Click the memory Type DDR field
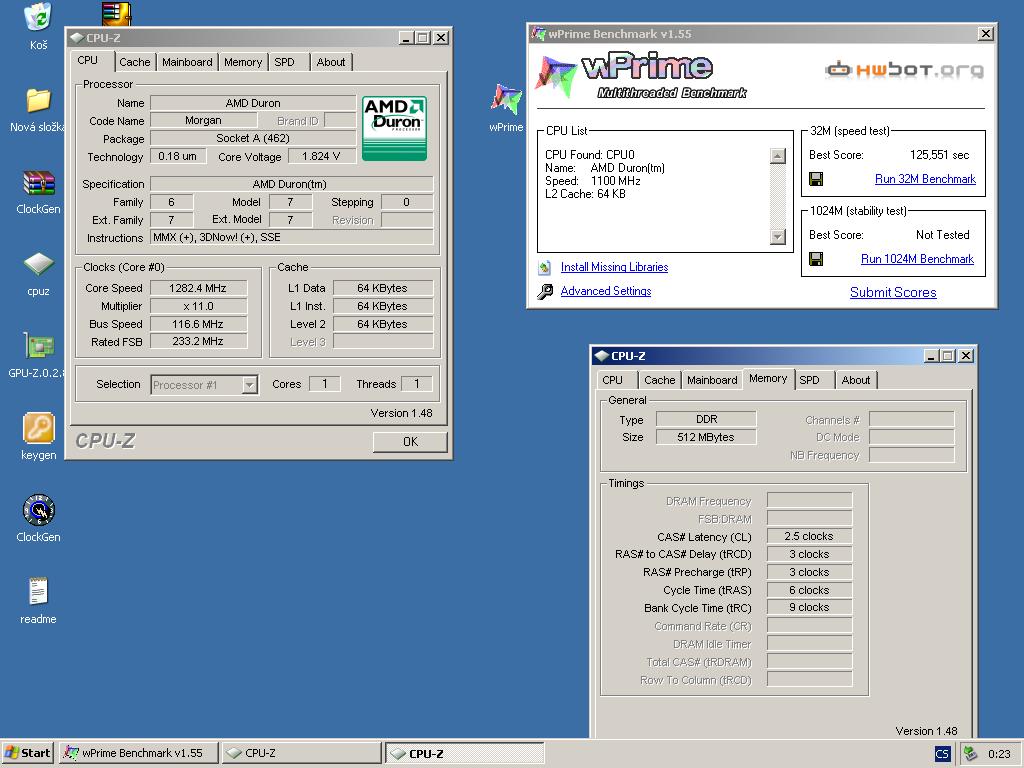Viewport: 1024px width, 768px height. pos(706,419)
